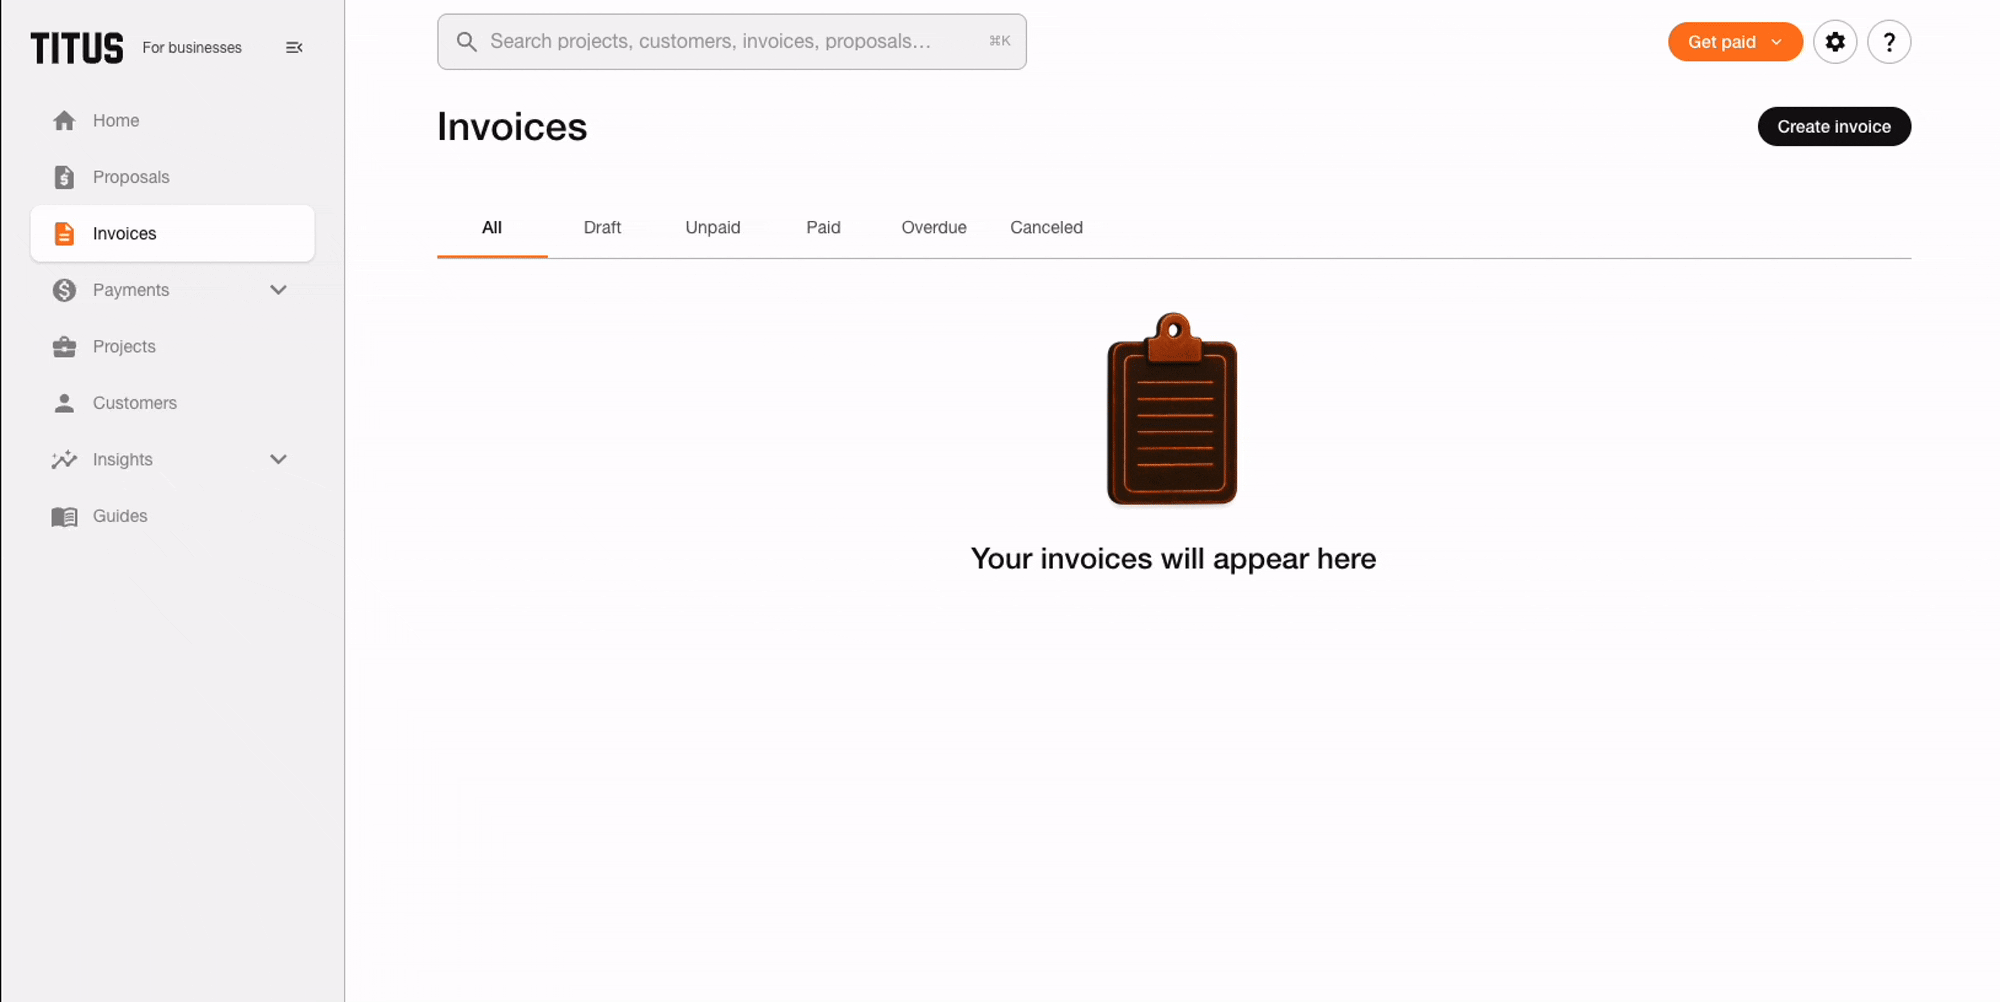
Task: Click the Customers person icon
Action: pyautogui.click(x=64, y=403)
